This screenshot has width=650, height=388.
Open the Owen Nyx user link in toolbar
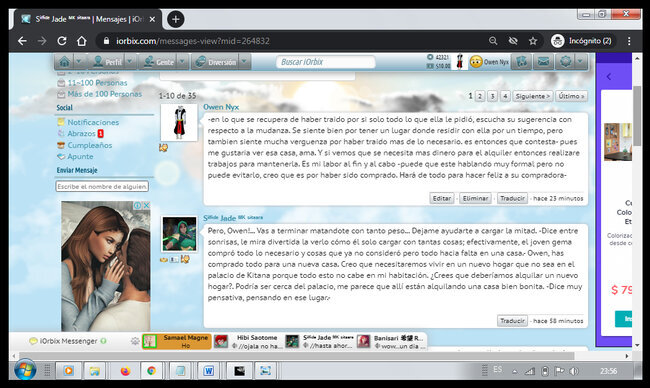(x=496, y=62)
